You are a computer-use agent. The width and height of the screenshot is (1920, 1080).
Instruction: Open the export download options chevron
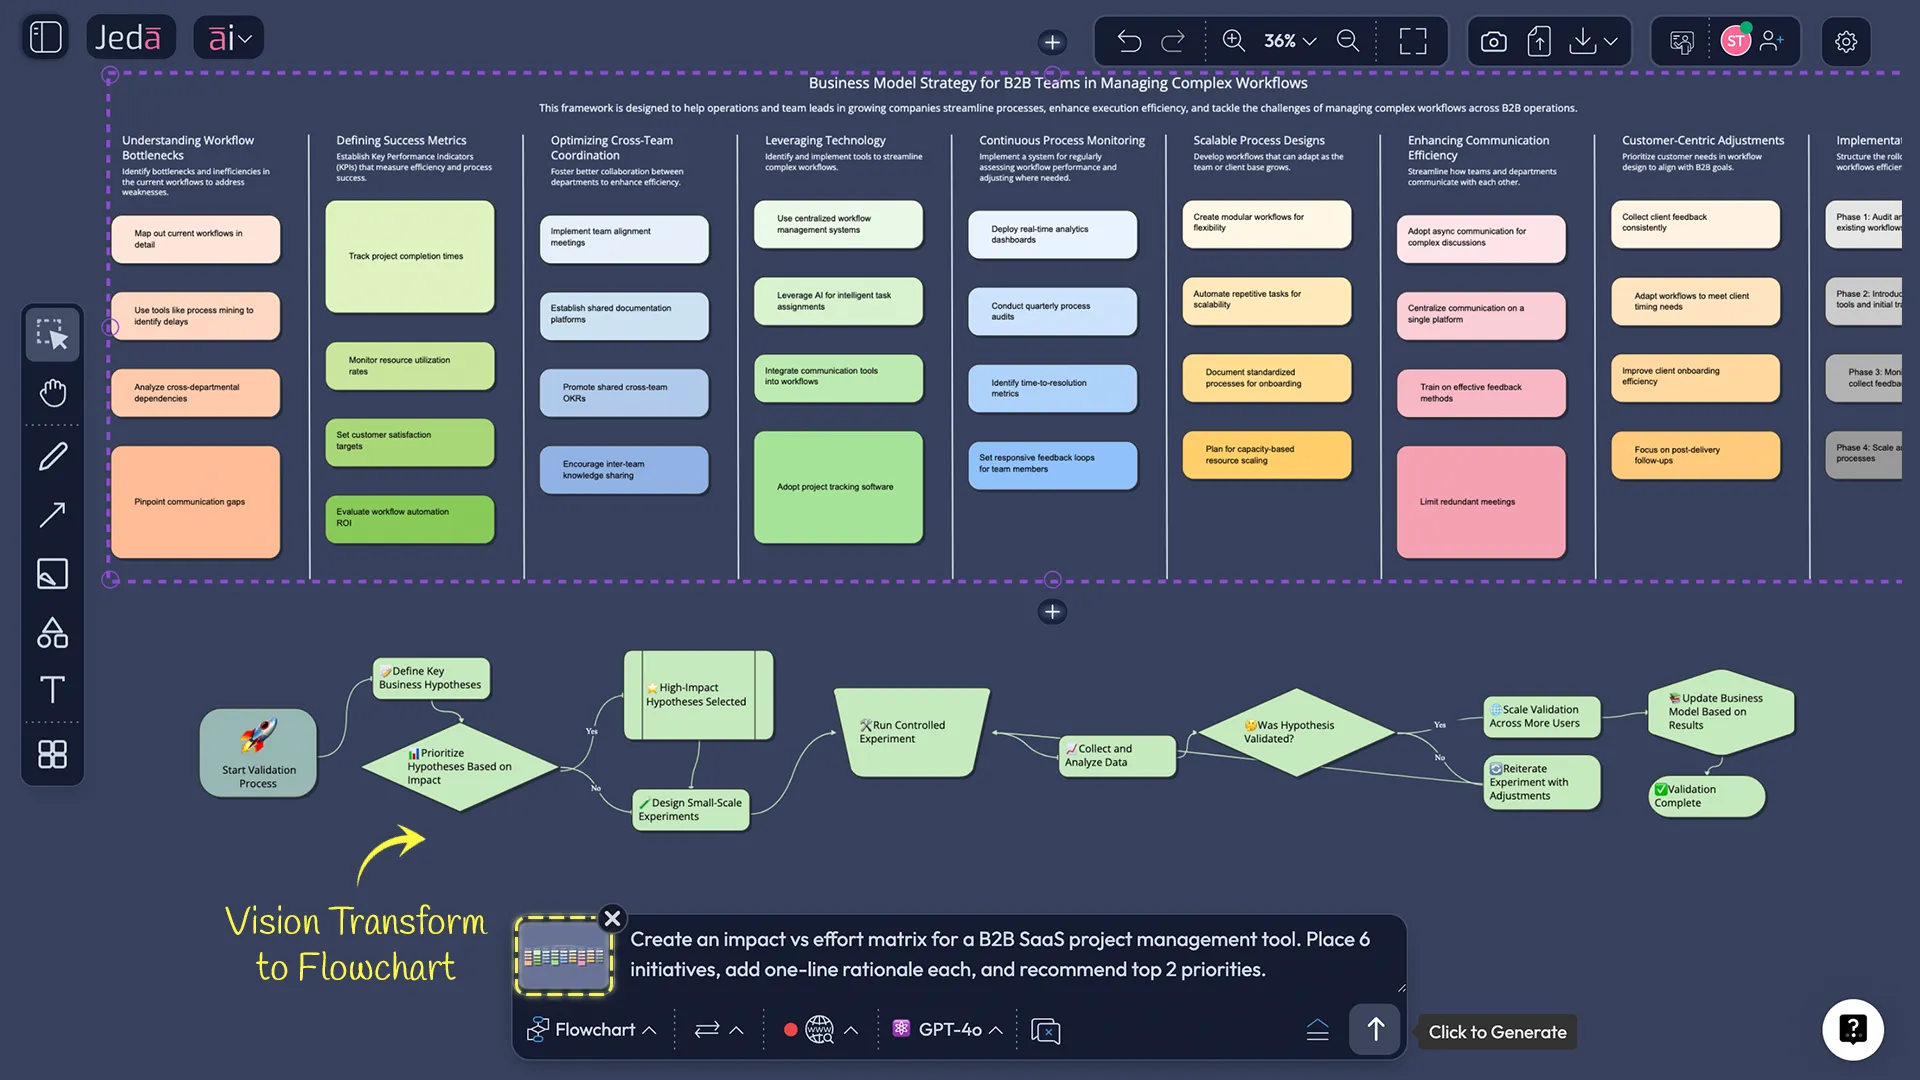(x=1609, y=41)
